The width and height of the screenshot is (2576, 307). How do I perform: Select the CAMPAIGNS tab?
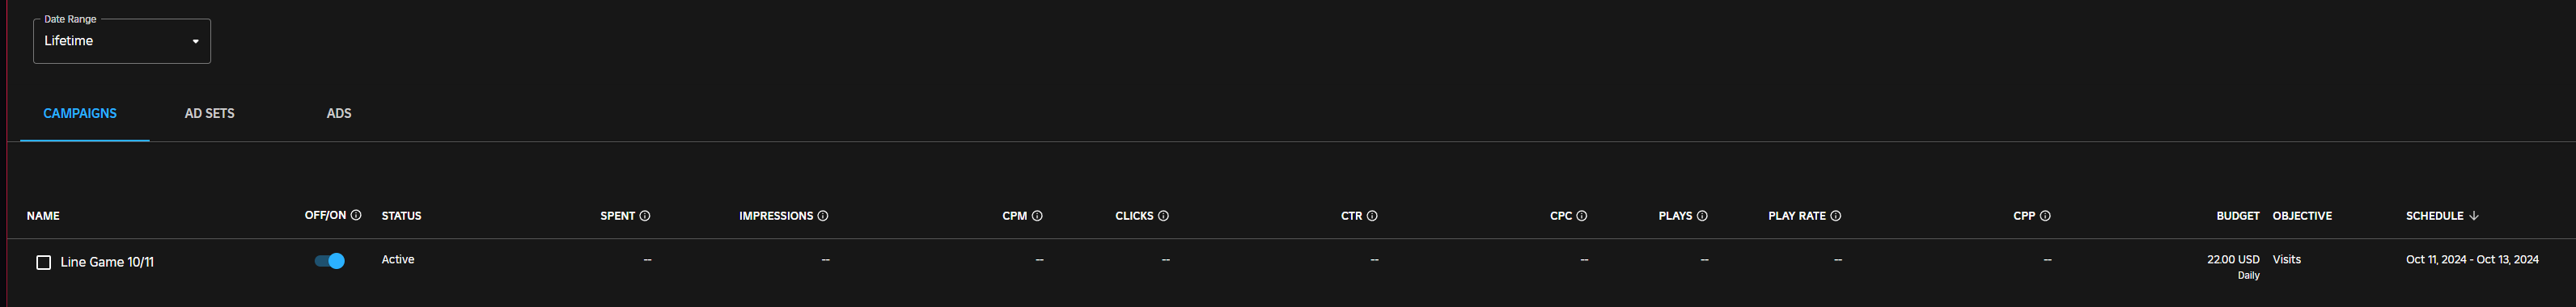80,113
